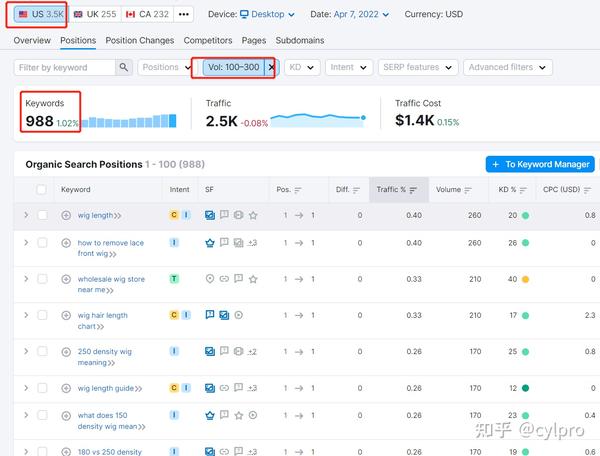Switch to CA 232 database tab
The width and height of the screenshot is (600, 456).
pos(147,14)
